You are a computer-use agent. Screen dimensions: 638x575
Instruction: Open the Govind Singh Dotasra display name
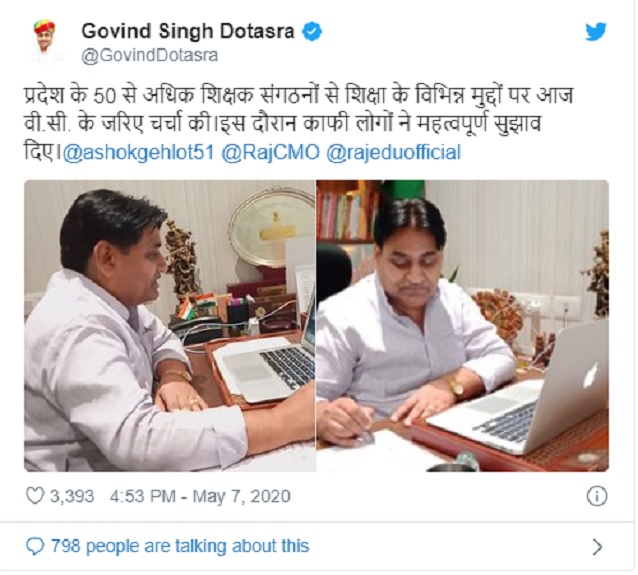(188, 31)
